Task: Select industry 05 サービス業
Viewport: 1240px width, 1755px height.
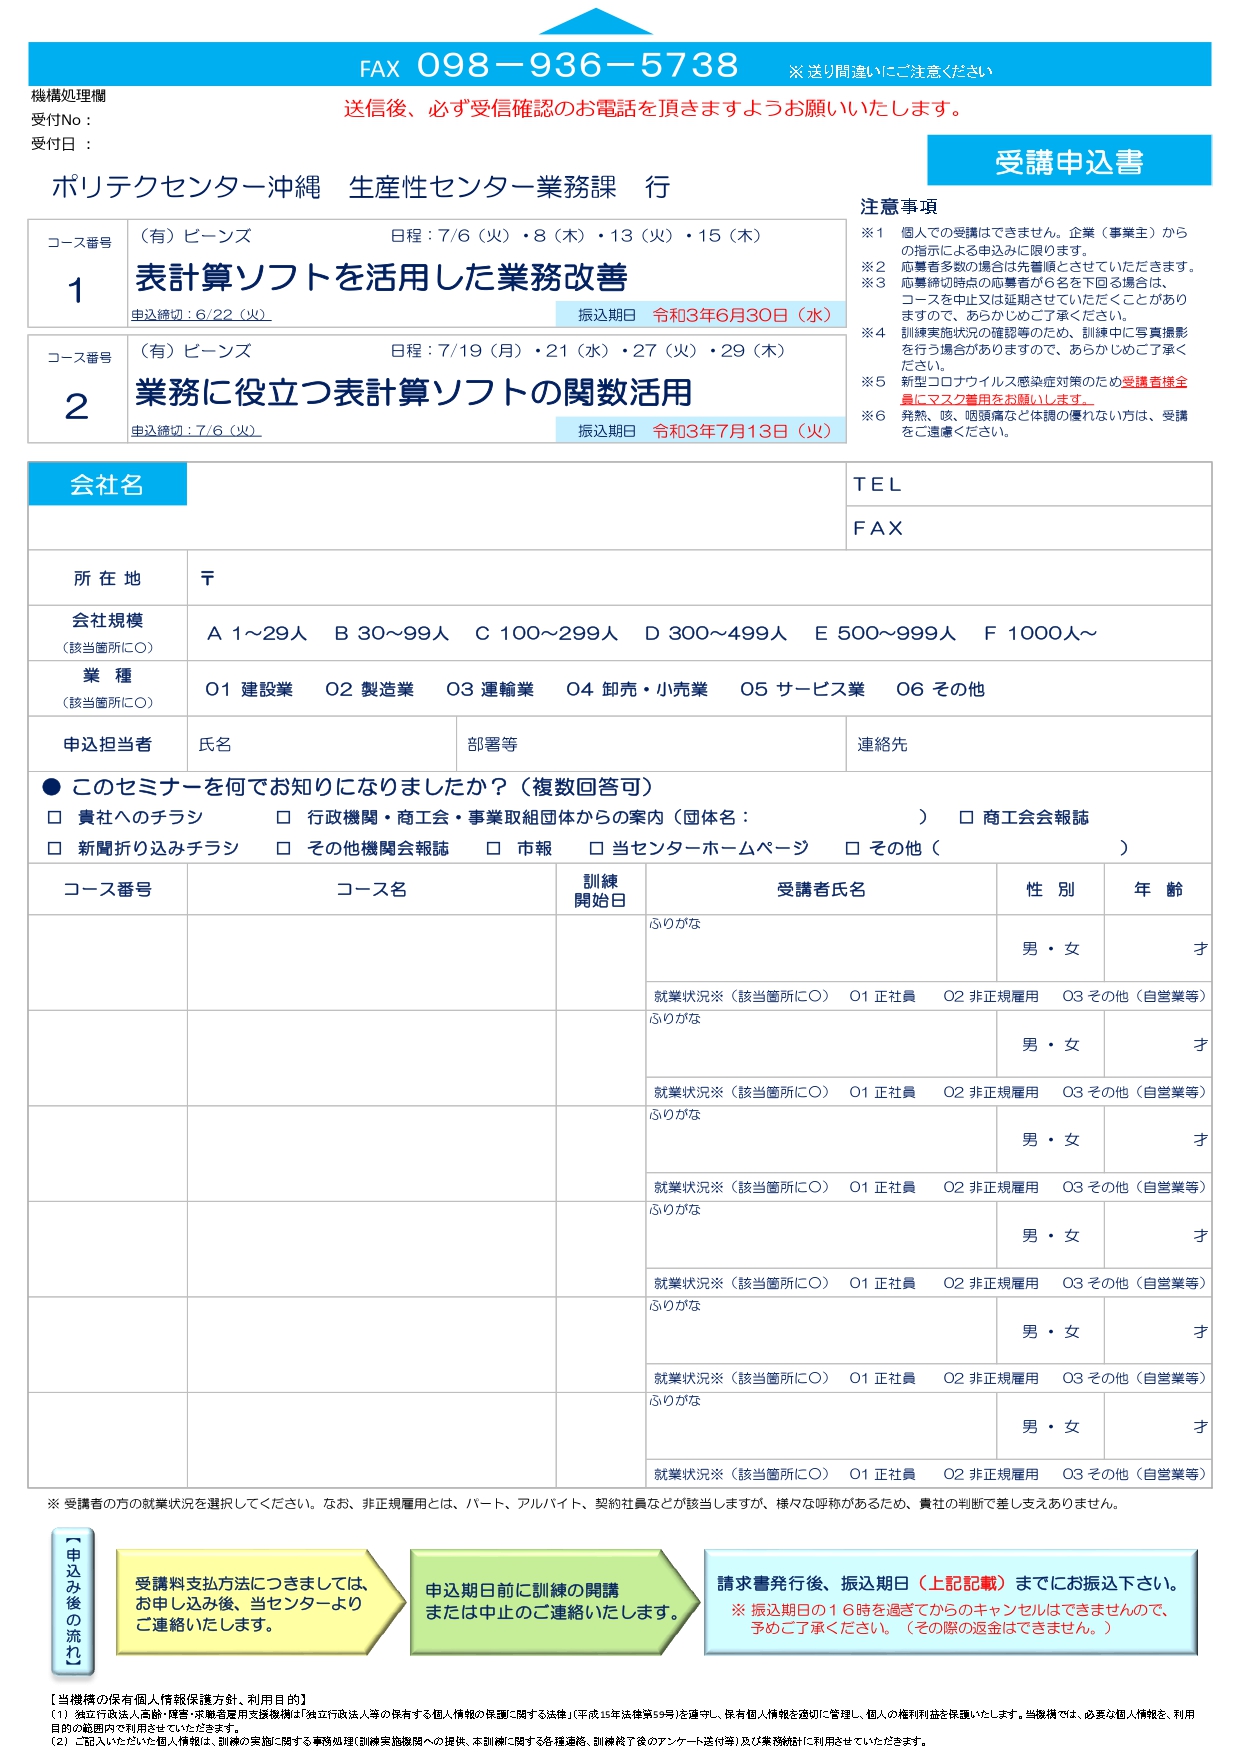Action: (803, 689)
